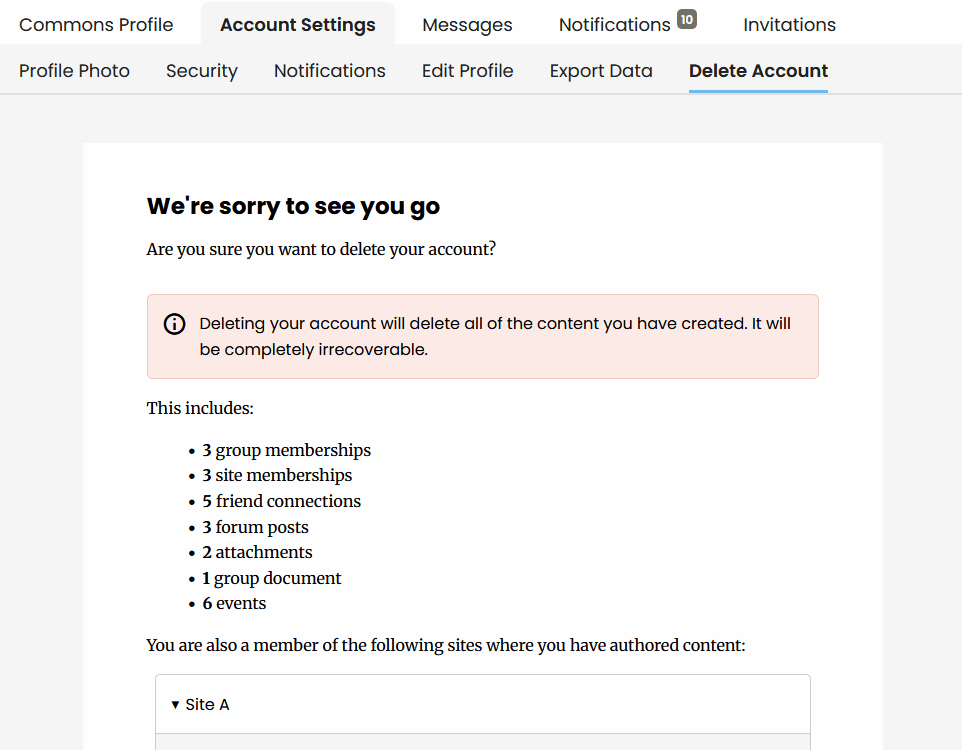Click the "3 group memberships" list item
Viewport: 962px width, 750px height.
coord(286,450)
